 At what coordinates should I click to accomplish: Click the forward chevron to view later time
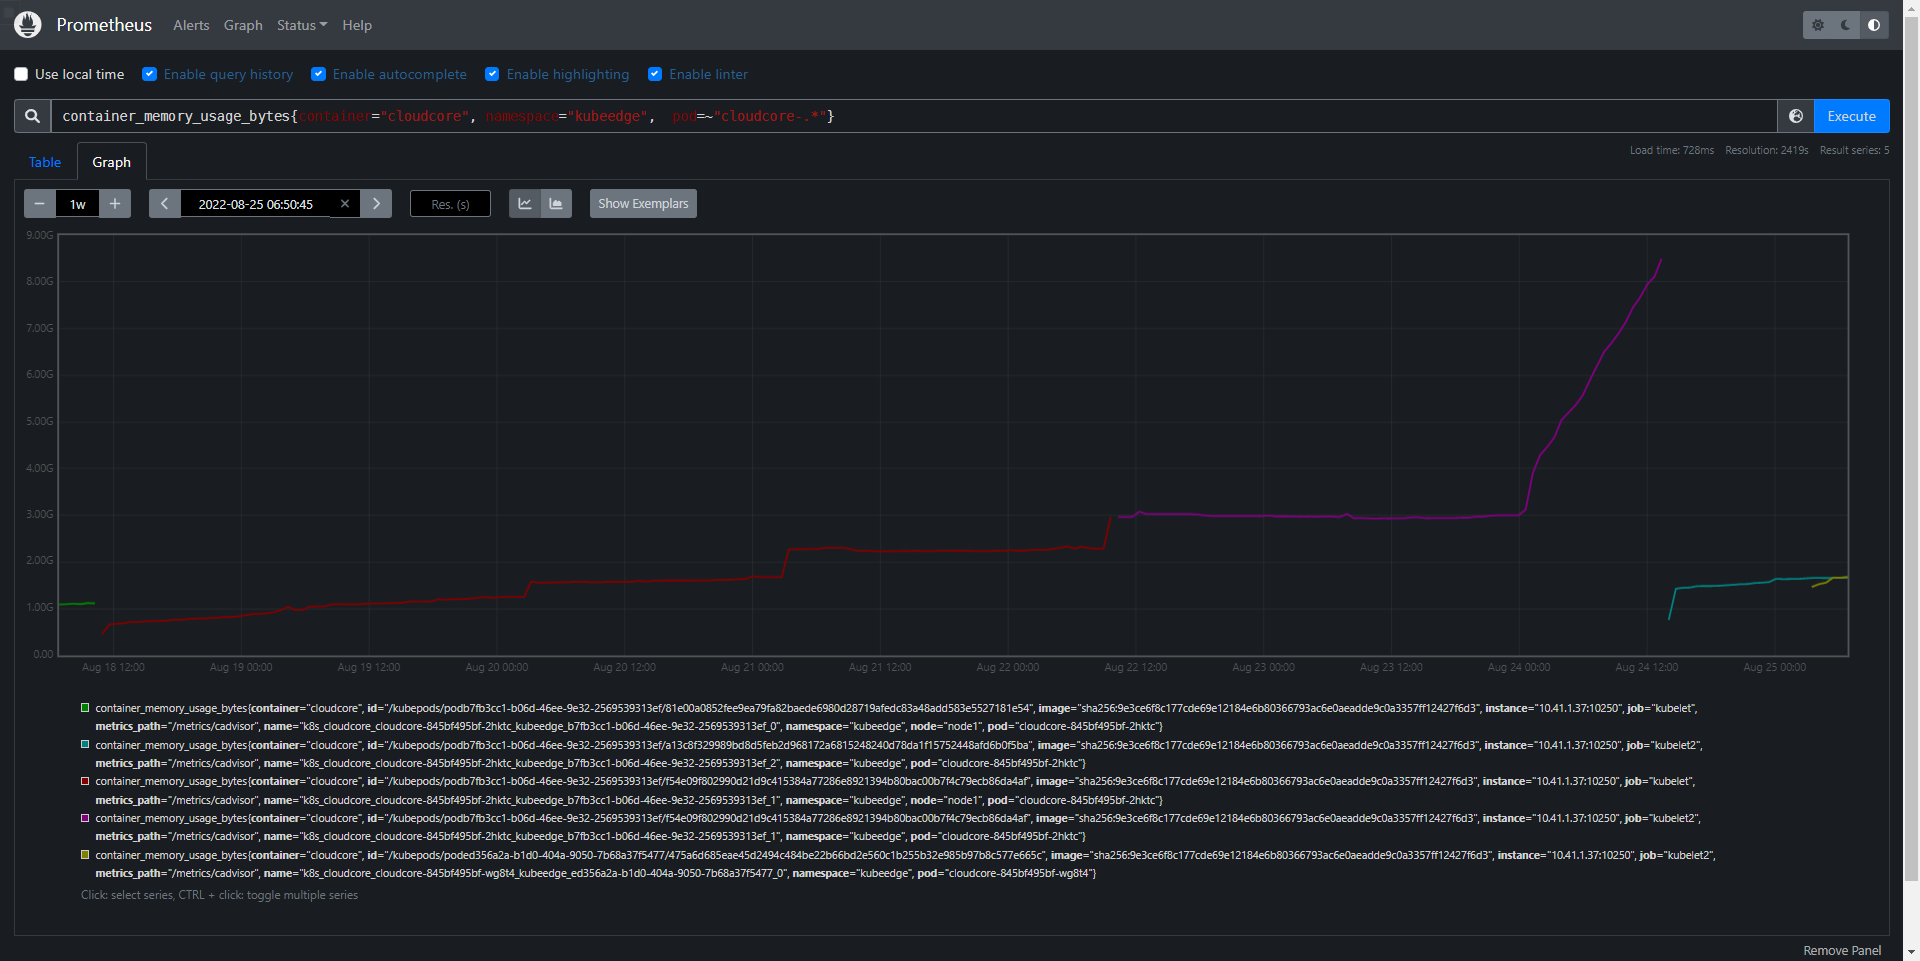(x=377, y=204)
